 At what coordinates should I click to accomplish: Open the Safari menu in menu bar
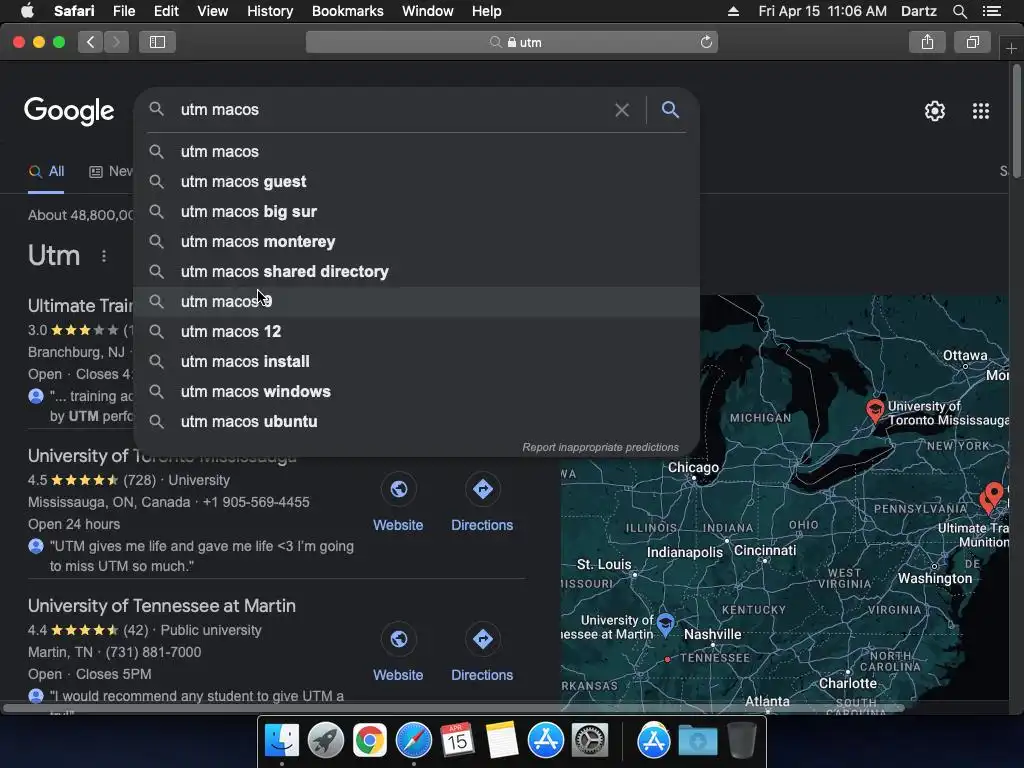(74, 11)
